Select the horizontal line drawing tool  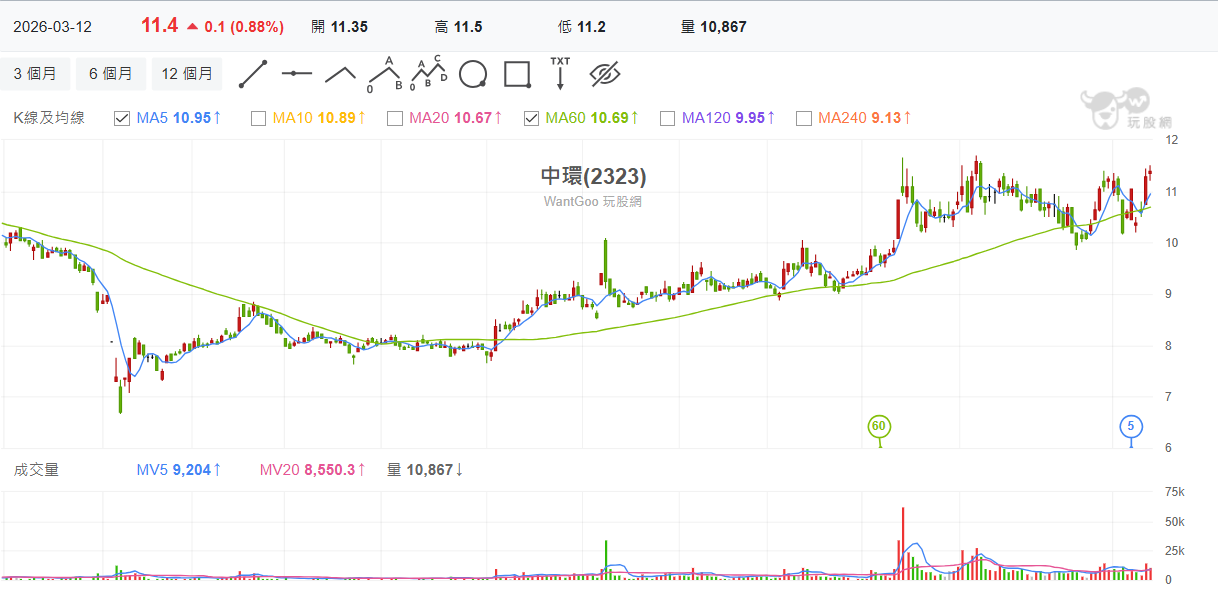[x=297, y=74]
